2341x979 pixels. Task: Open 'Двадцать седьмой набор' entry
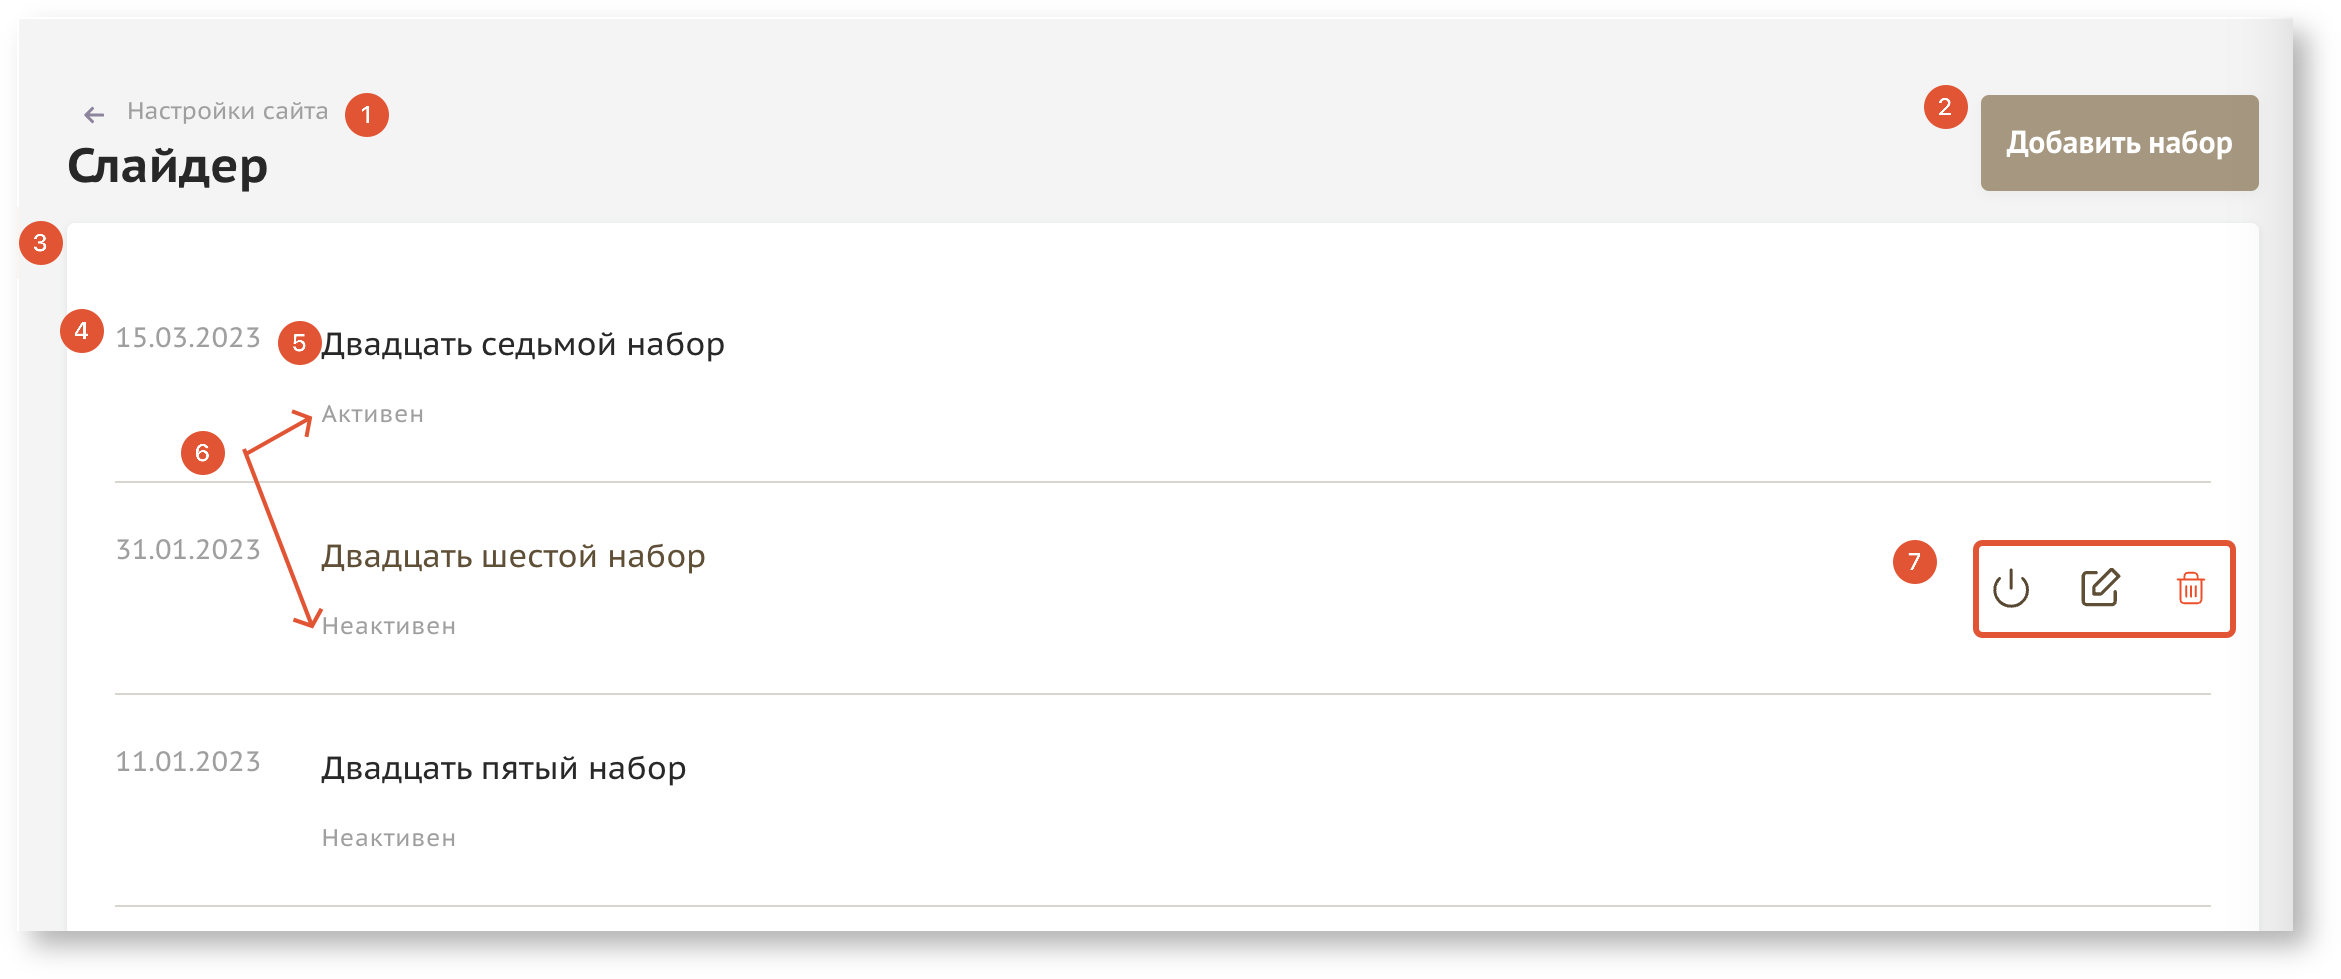522,344
